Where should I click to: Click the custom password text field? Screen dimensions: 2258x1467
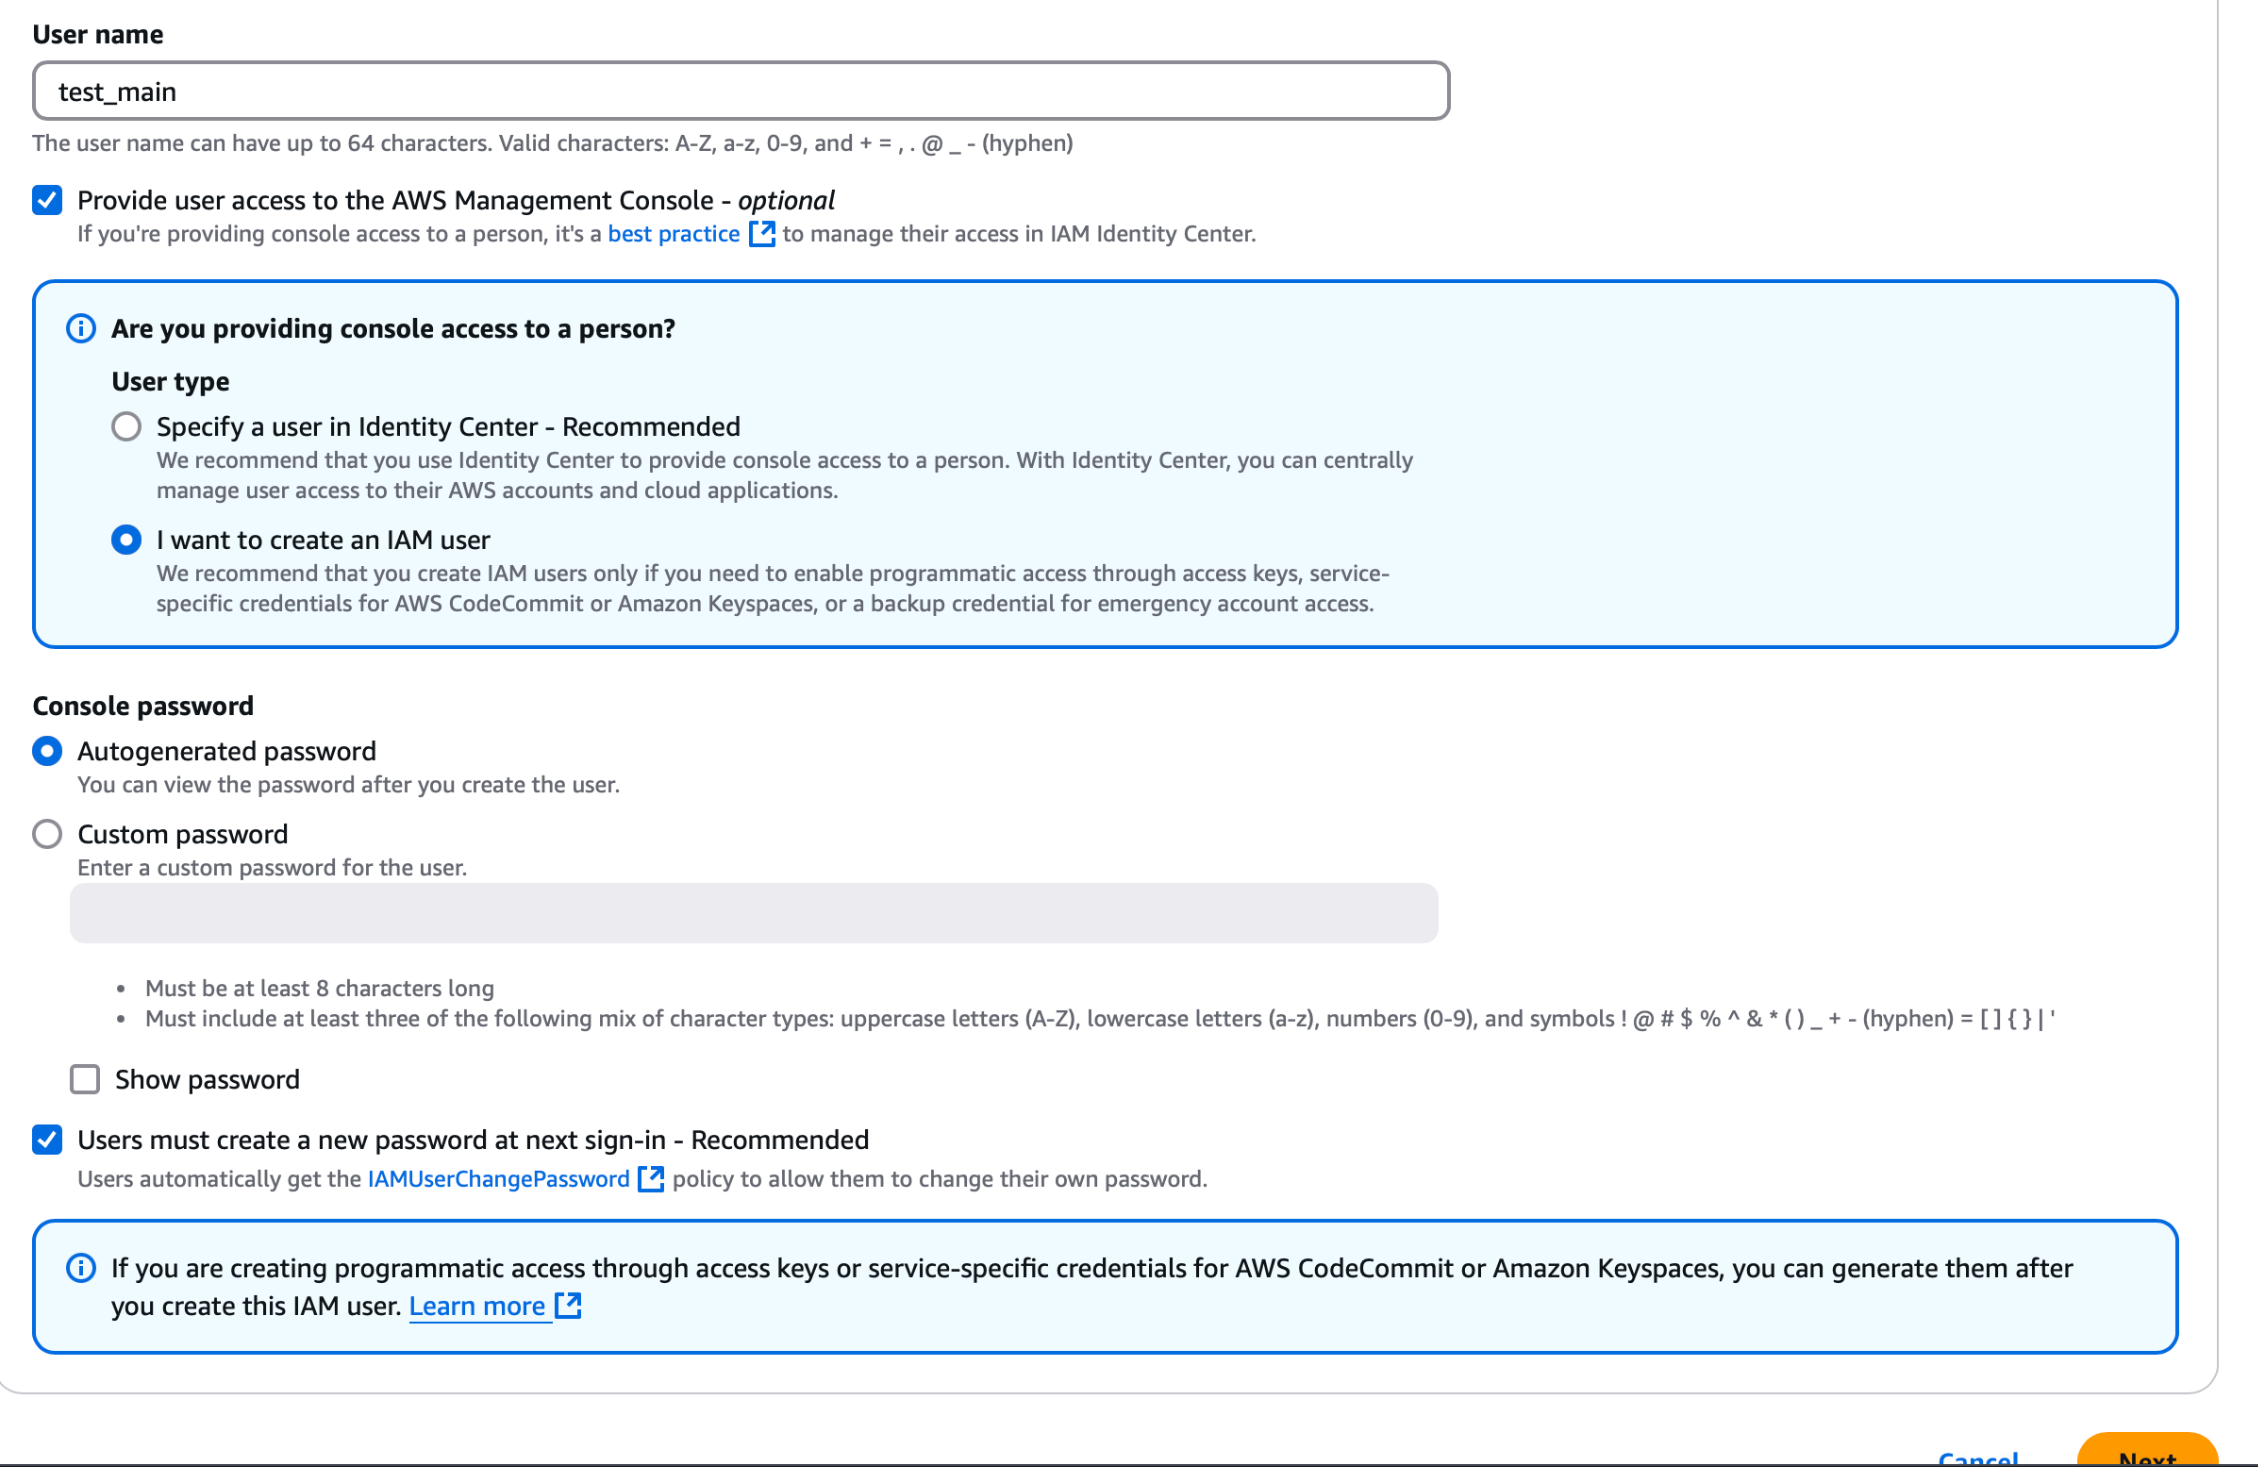753,913
